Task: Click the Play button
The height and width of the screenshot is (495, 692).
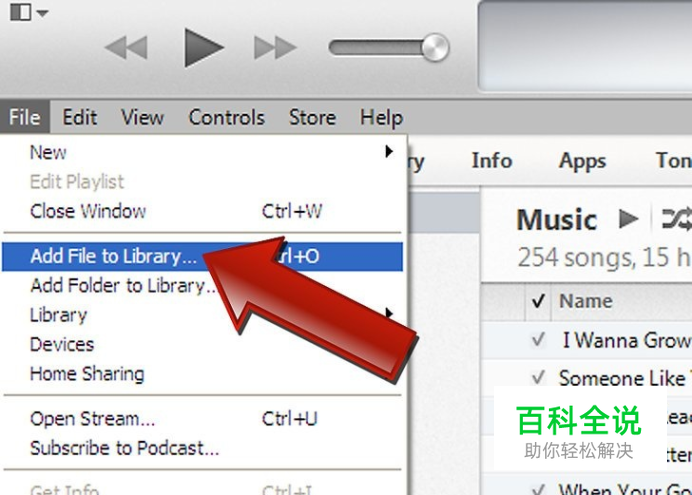Action: coord(203,48)
